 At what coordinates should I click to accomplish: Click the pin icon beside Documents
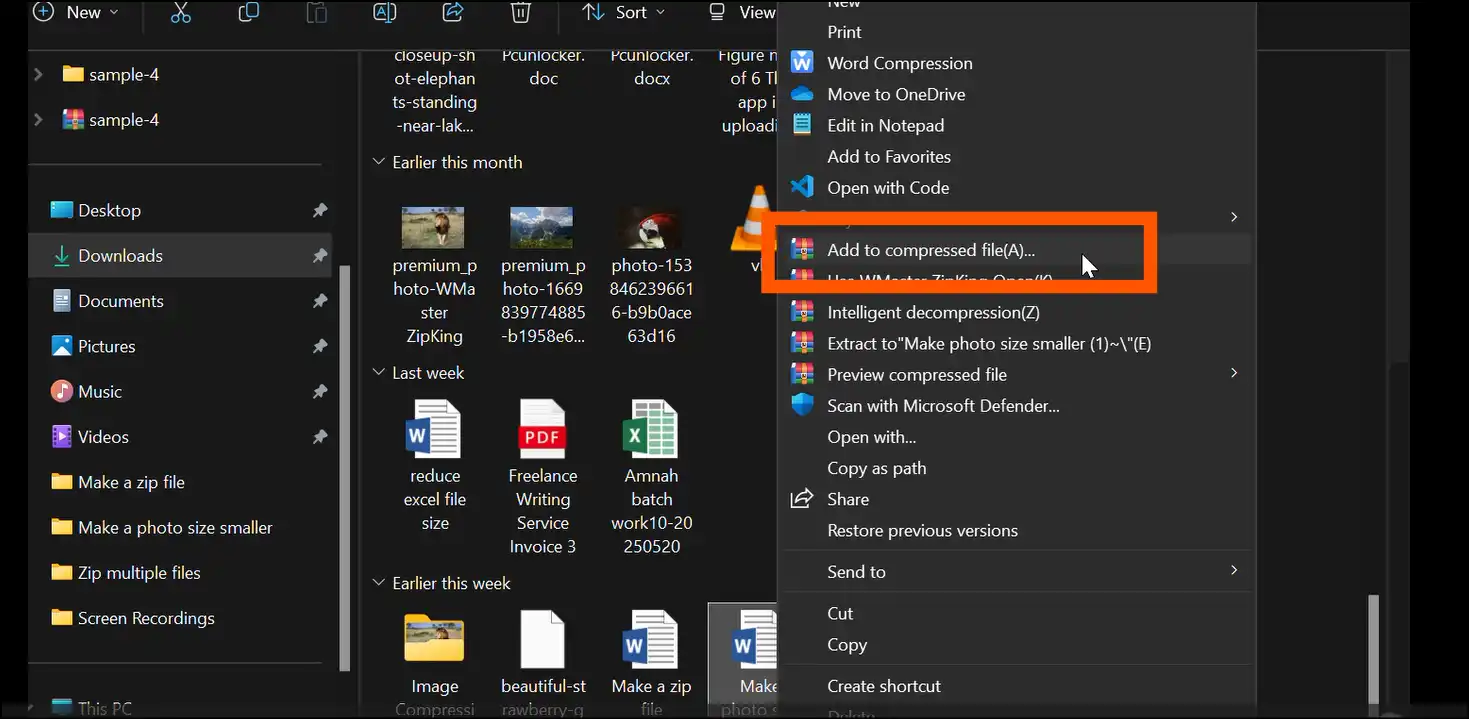[x=319, y=301]
